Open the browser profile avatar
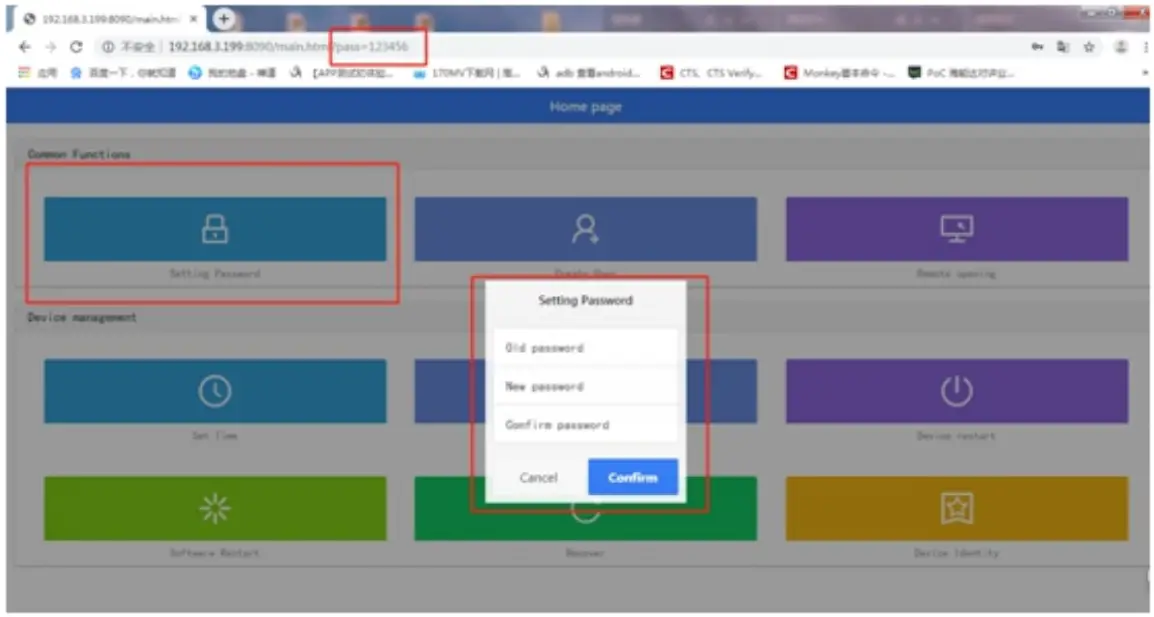Viewport: 1154px width, 617px height. (1120, 47)
